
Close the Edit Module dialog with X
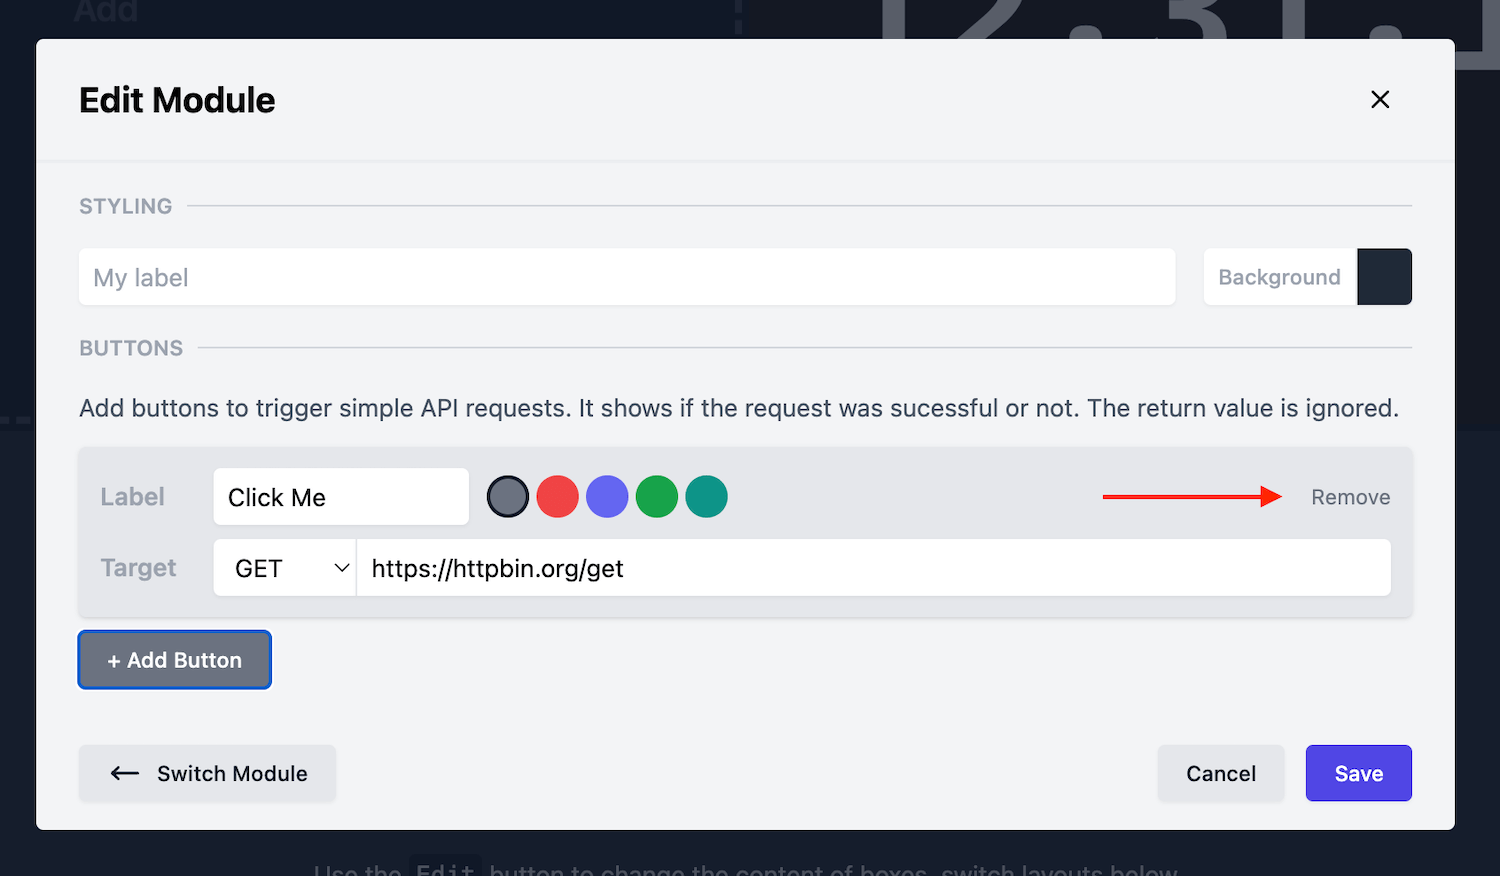[x=1380, y=99]
